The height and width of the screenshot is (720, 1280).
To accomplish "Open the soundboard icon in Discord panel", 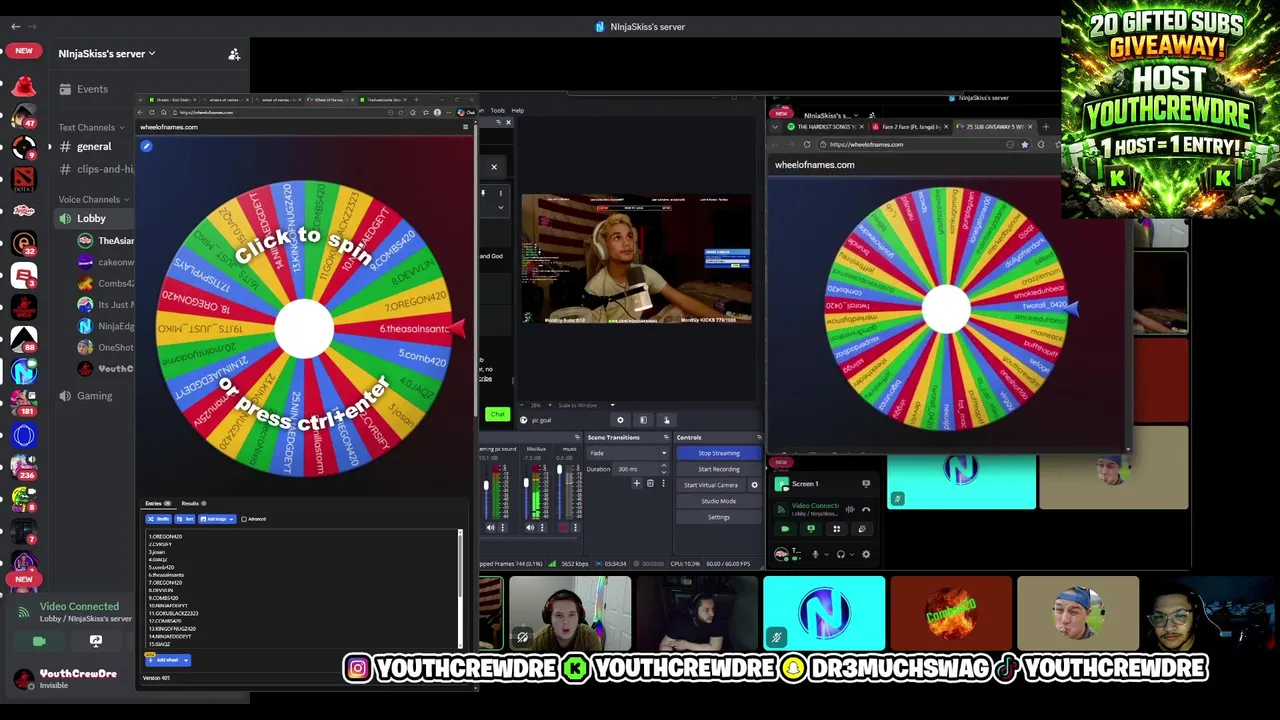I will 862,529.
